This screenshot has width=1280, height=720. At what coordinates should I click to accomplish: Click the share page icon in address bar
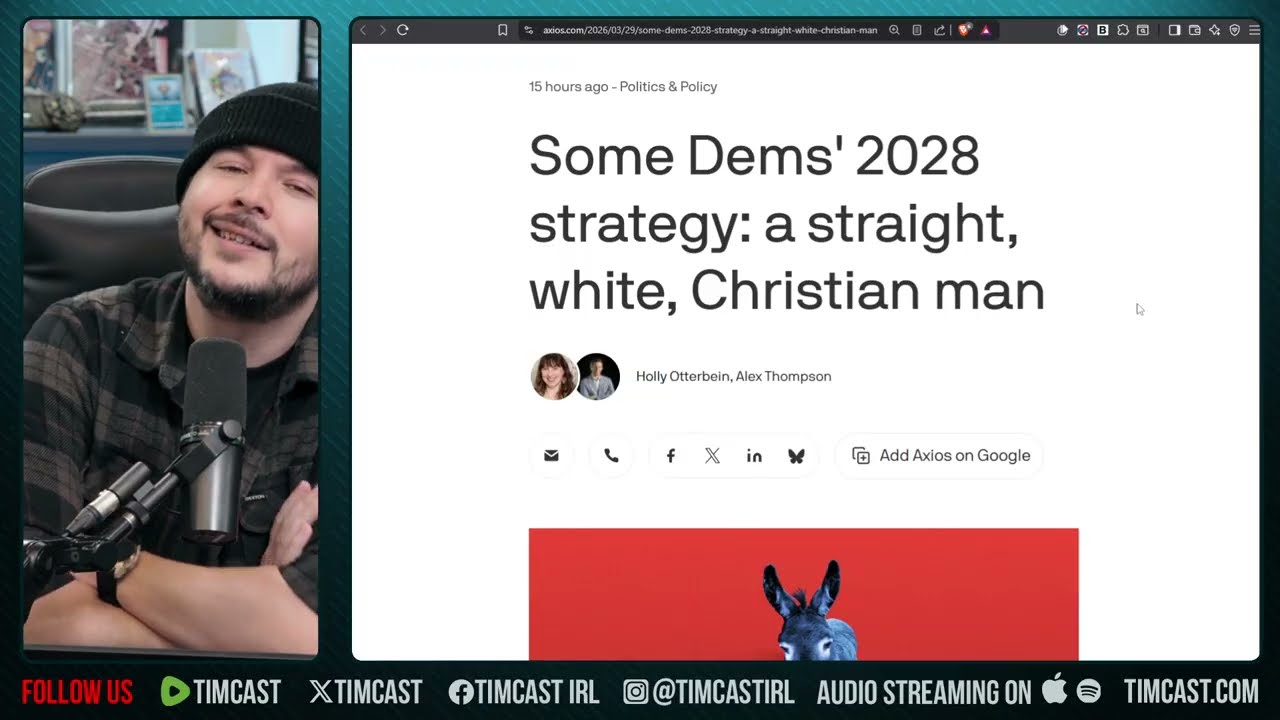coord(940,30)
